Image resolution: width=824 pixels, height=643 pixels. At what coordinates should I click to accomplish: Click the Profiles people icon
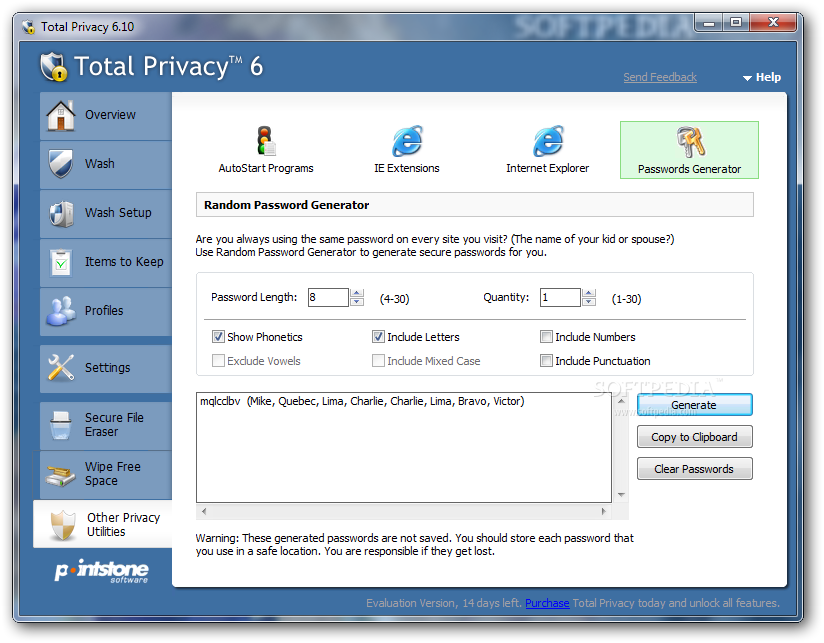pos(61,311)
